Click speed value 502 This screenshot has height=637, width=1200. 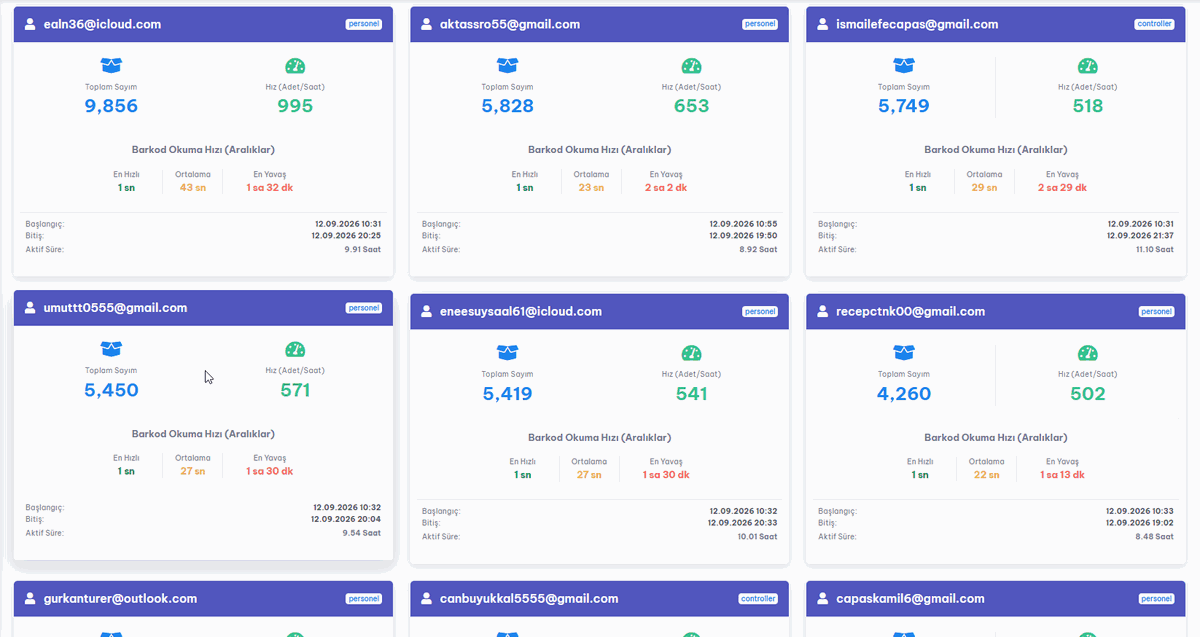(x=1088, y=394)
